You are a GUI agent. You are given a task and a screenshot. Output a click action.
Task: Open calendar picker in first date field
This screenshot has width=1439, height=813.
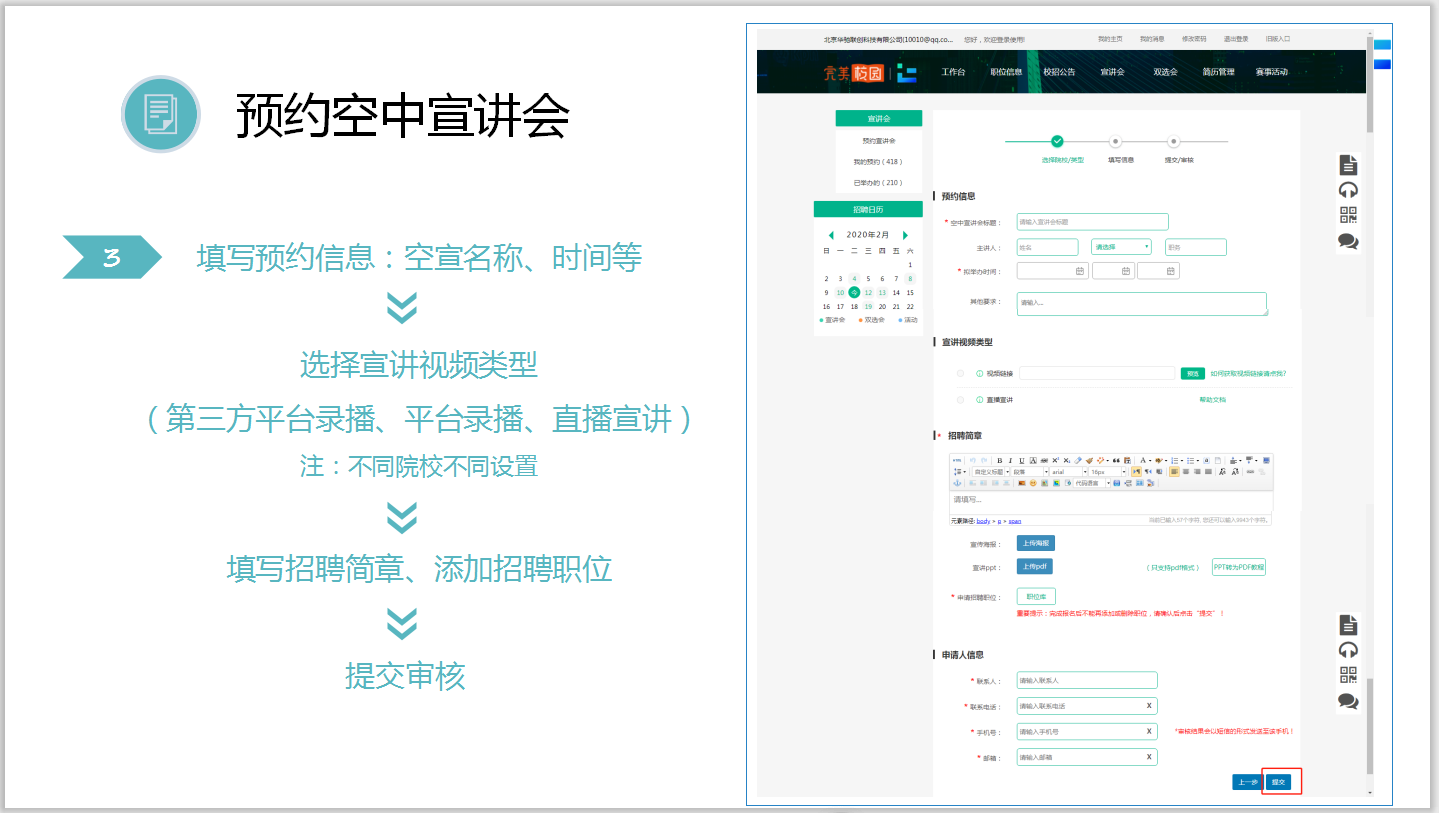click(1080, 271)
